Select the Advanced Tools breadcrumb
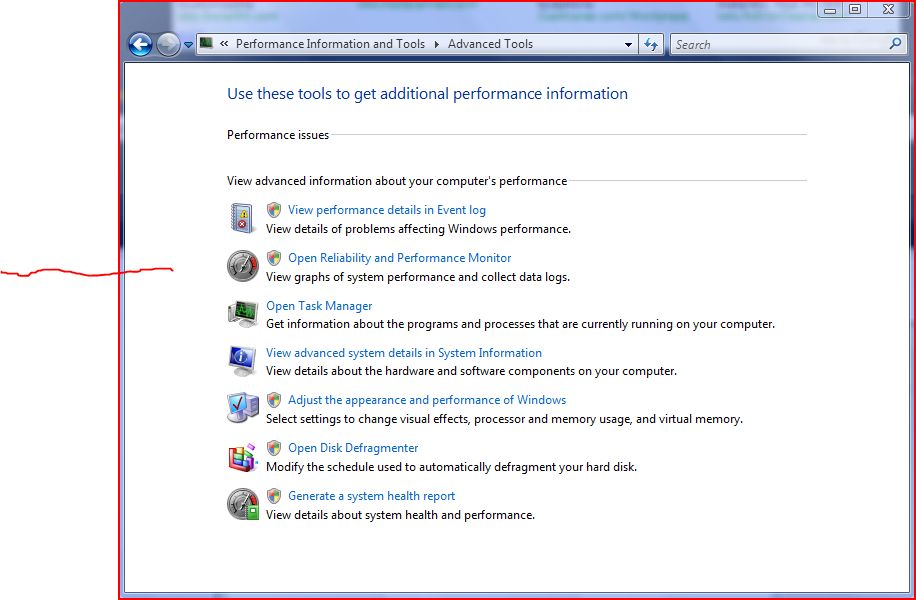 (490, 44)
